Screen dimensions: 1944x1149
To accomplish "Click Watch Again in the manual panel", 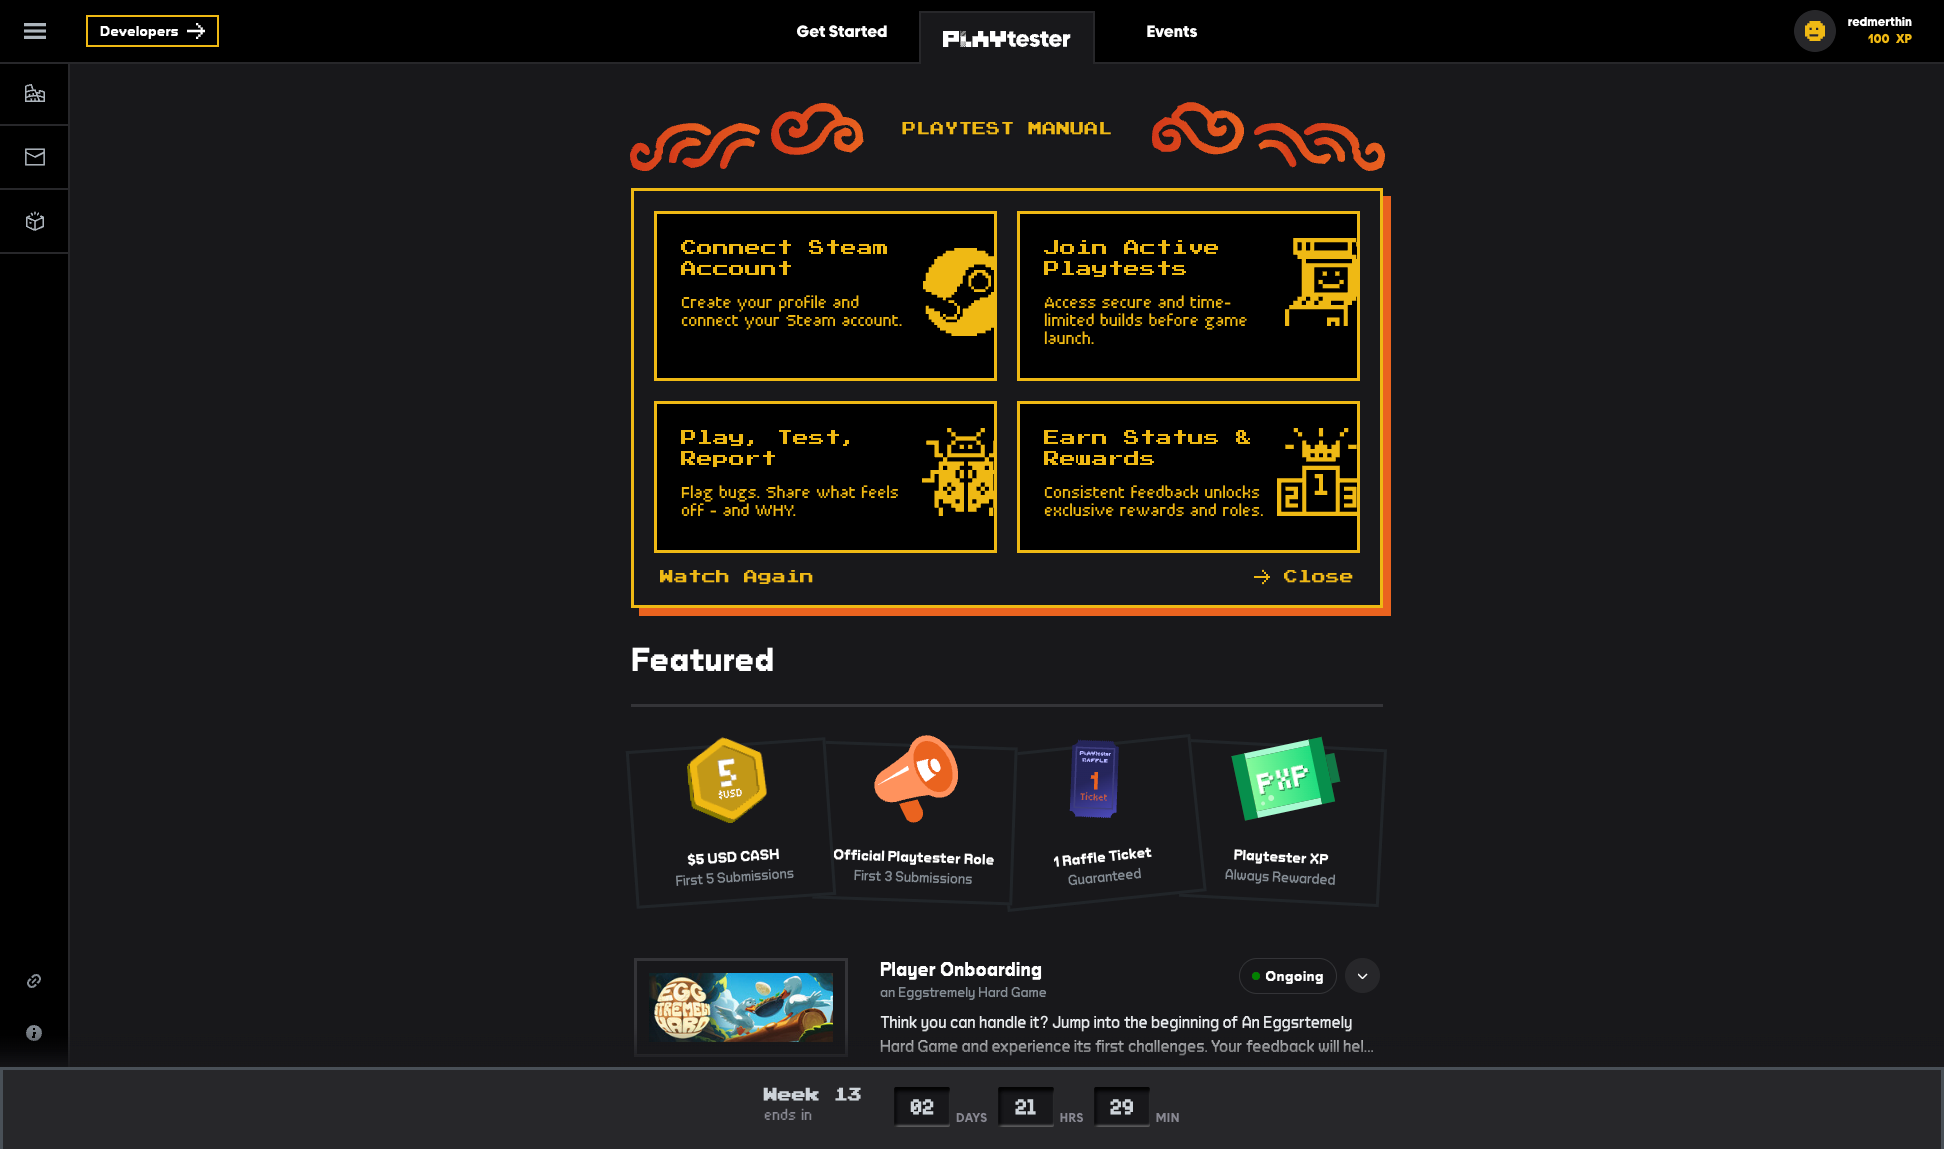I will point(736,576).
